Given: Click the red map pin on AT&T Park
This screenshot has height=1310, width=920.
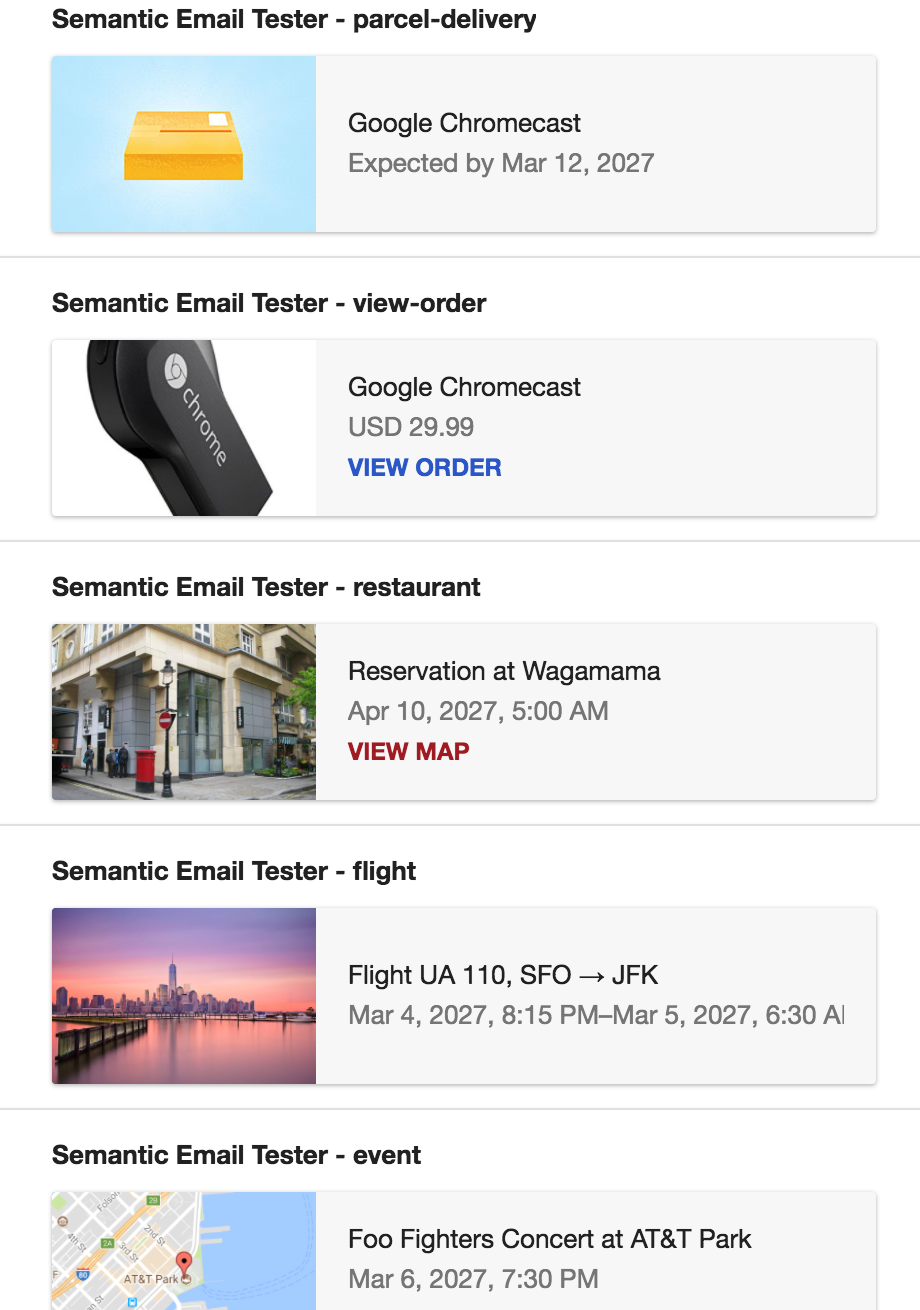Looking at the screenshot, I should tap(183, 1262).
